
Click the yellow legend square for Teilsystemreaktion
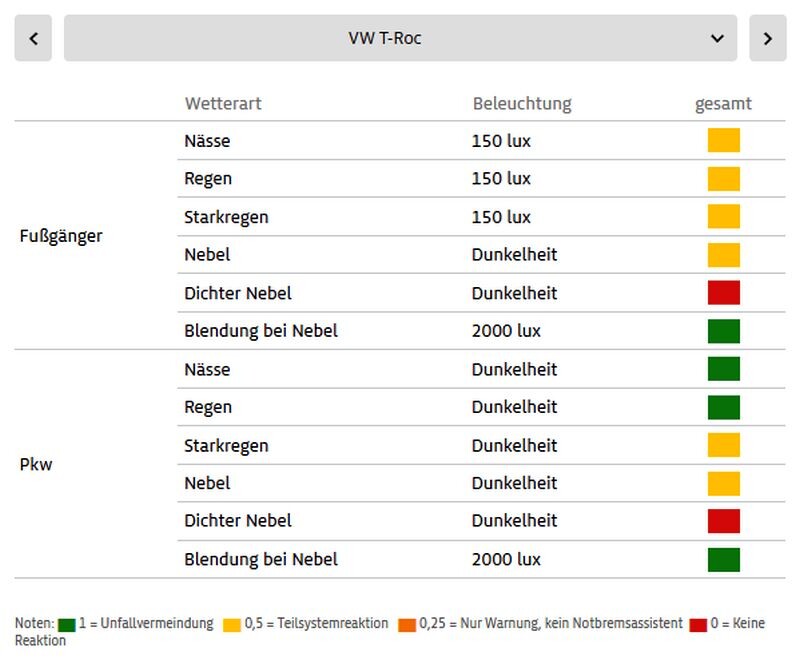click(x=232, y=625)
